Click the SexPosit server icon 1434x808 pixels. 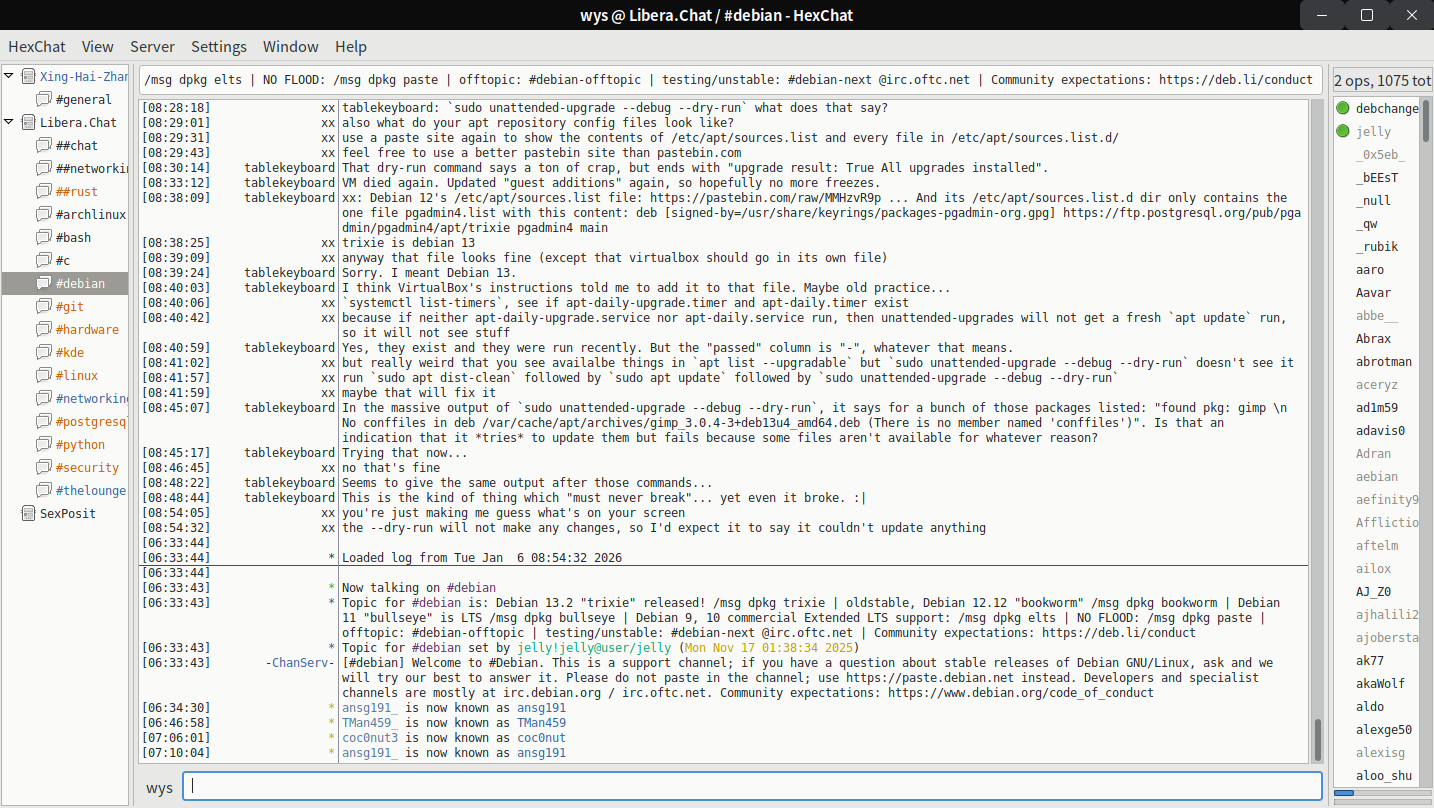tap(28, 514)
